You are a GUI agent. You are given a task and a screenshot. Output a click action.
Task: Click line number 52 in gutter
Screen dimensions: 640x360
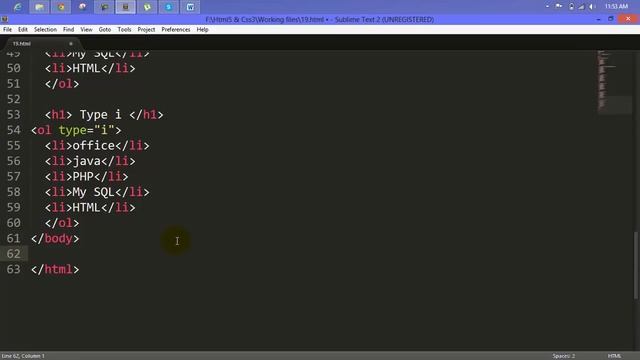pos(13,99)
